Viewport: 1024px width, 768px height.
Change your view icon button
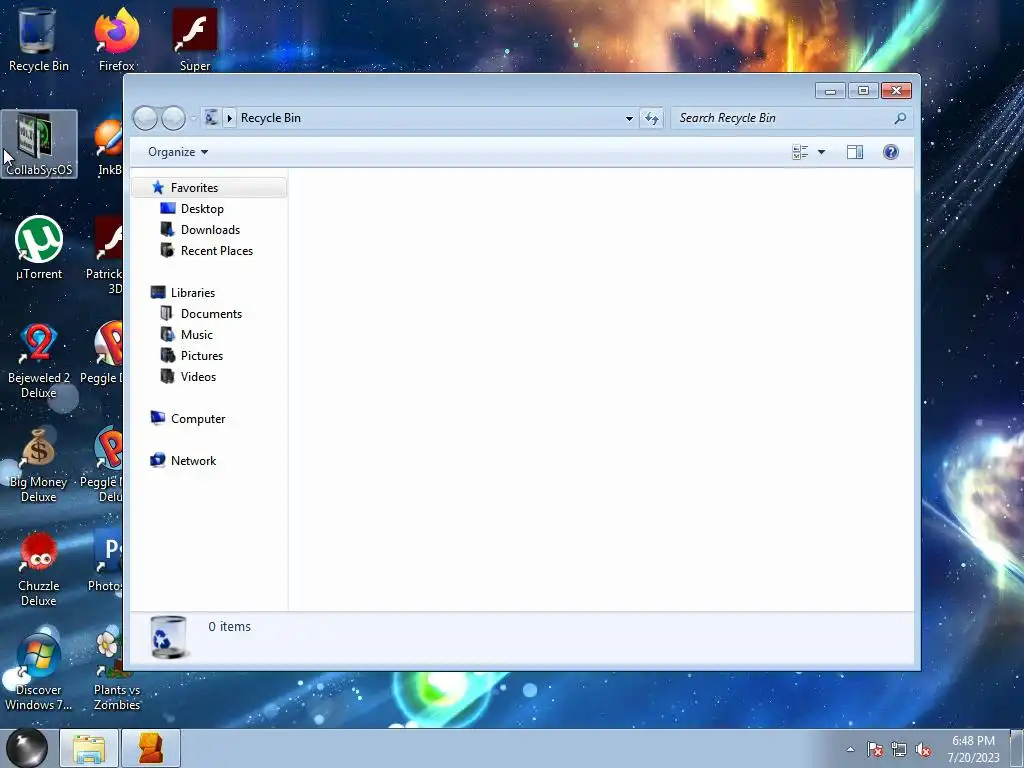[800, 152]
